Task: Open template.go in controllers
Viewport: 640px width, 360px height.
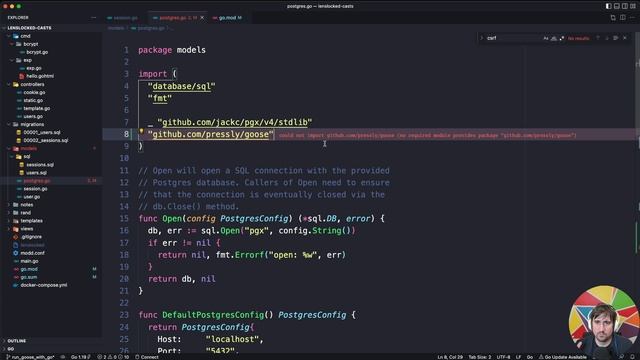Action: coord(37,109)
